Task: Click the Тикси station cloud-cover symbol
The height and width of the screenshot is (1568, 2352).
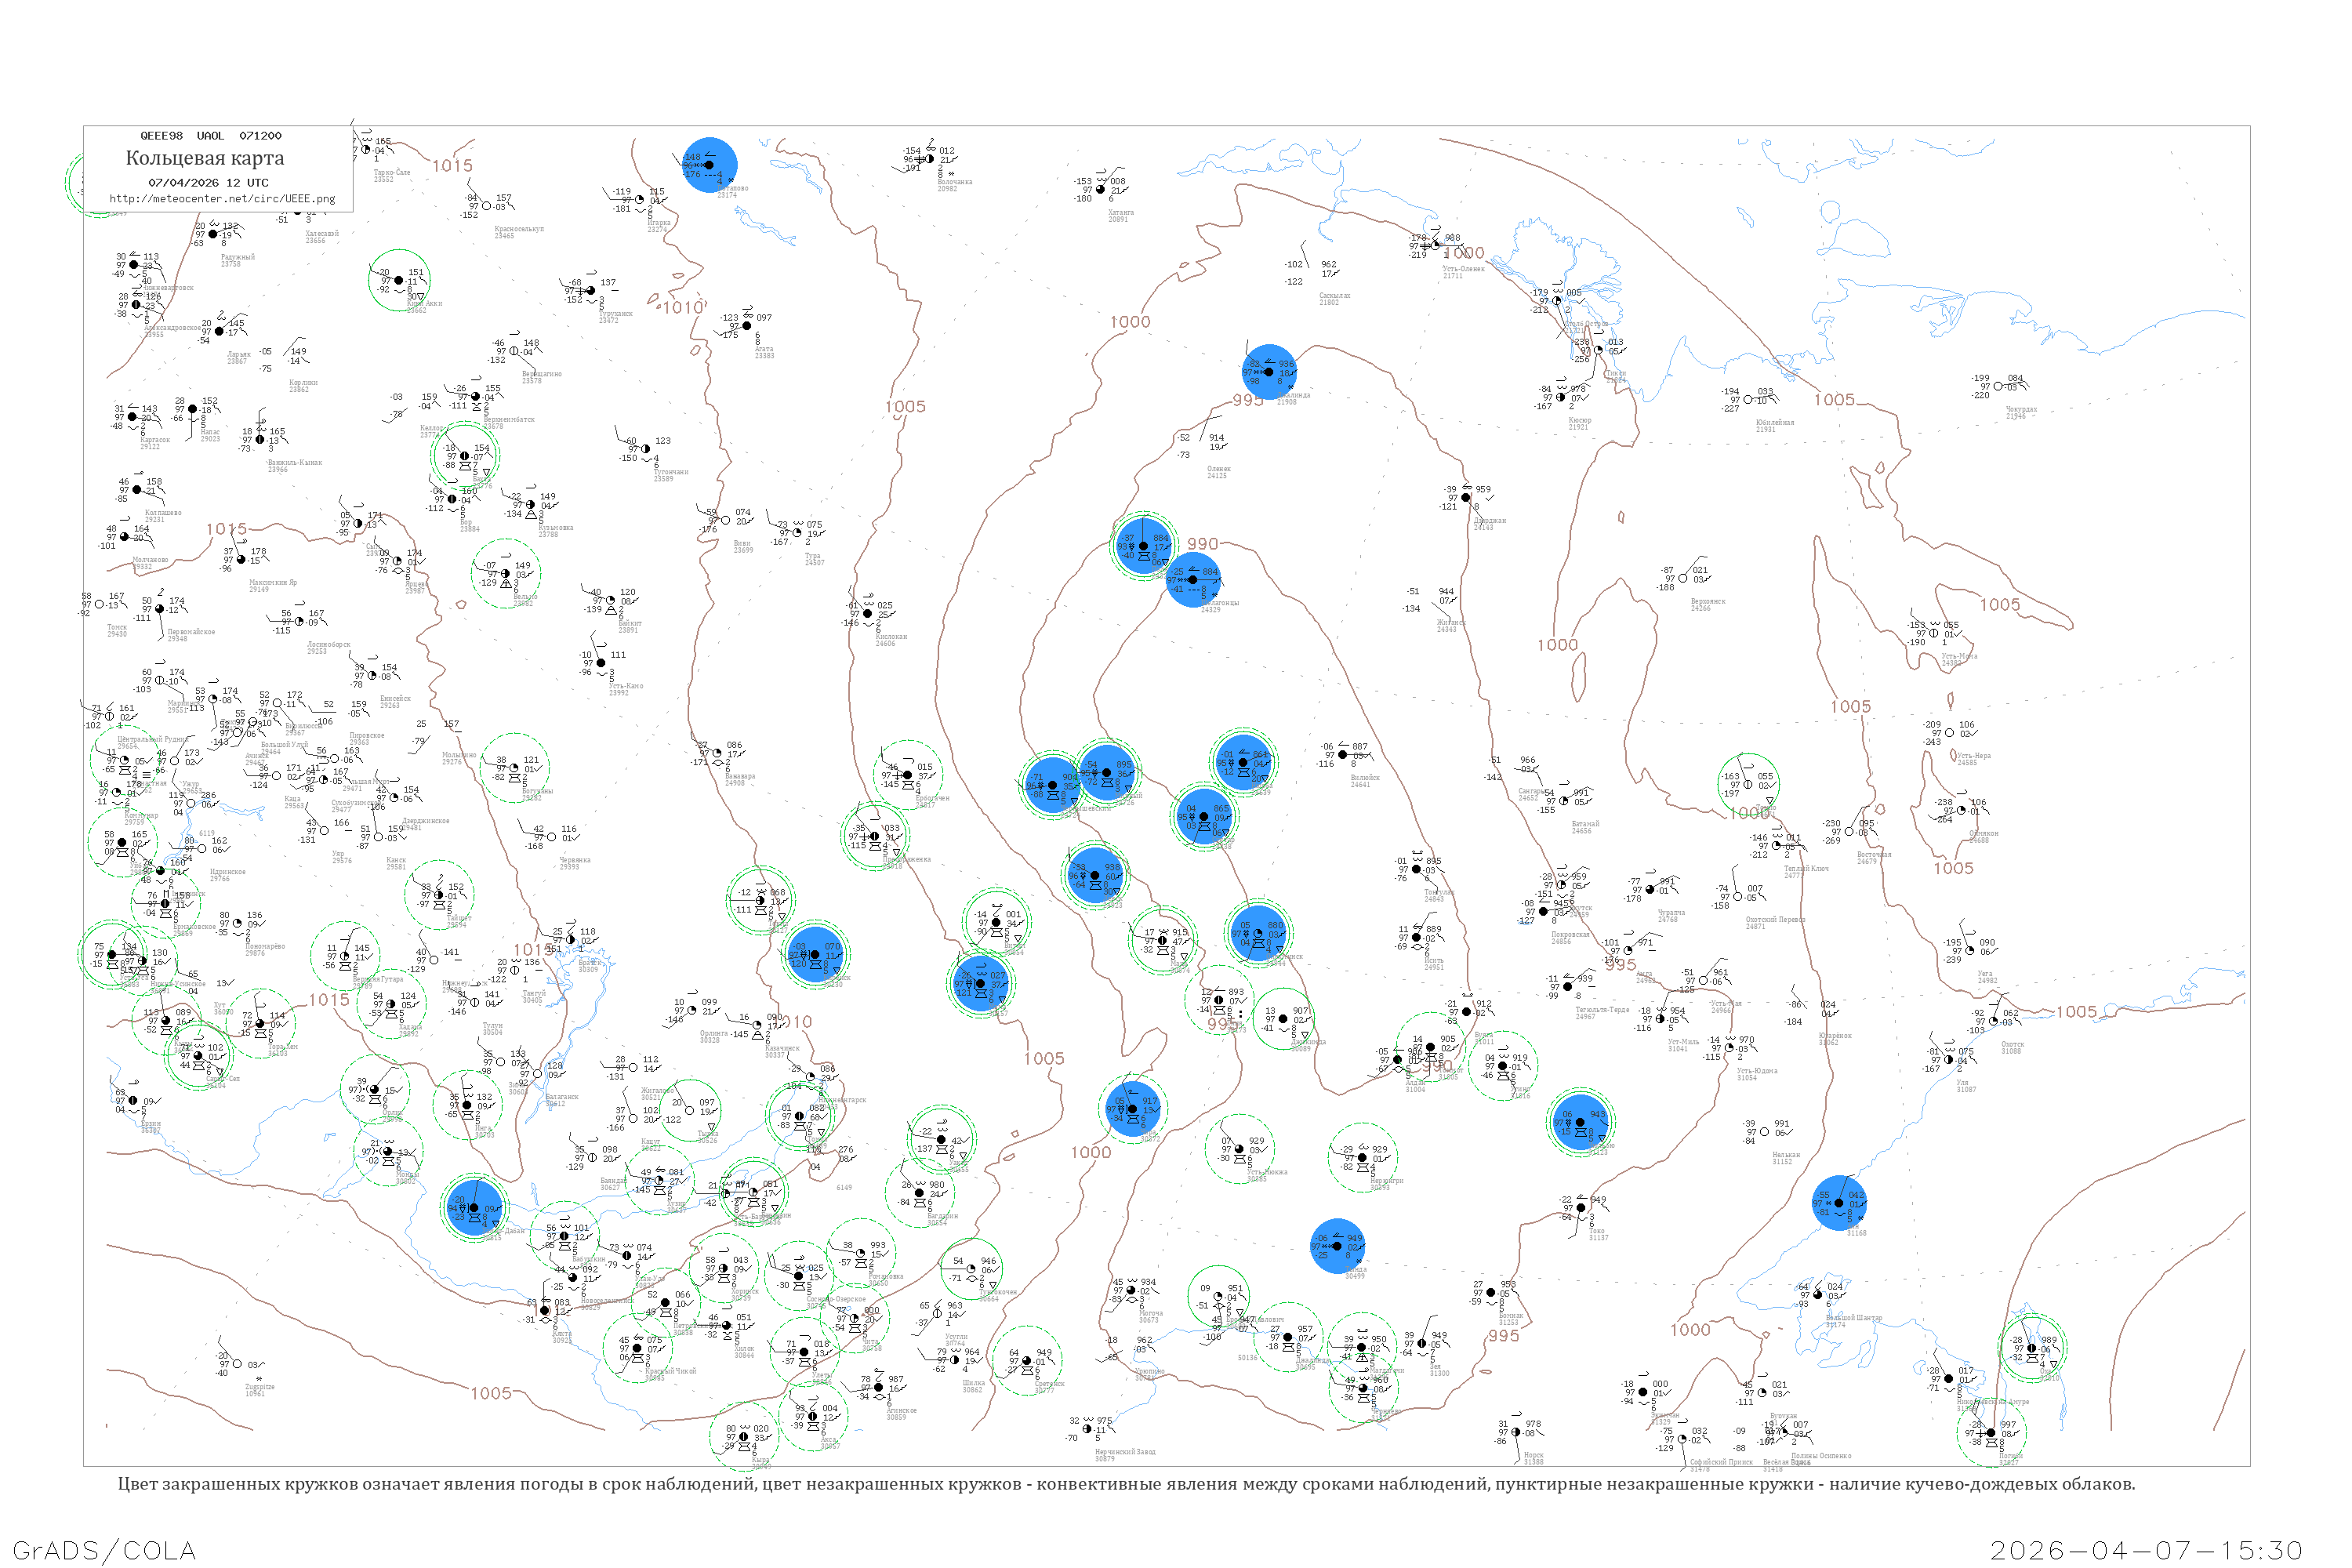Action: [1598, 350]
